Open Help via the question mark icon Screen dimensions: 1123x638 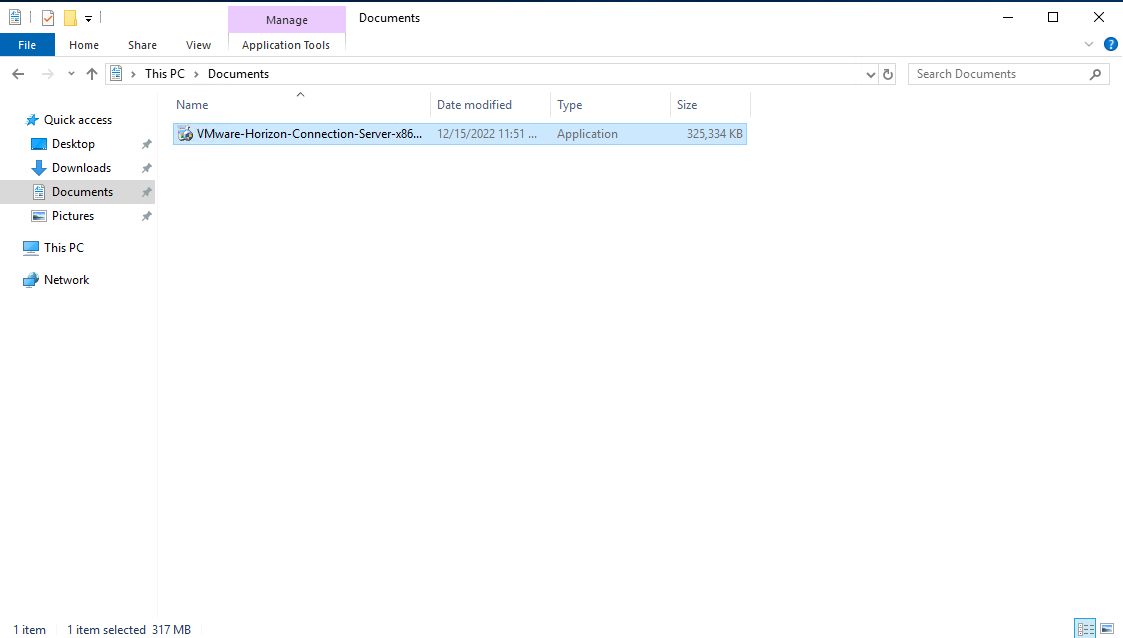1111,44
